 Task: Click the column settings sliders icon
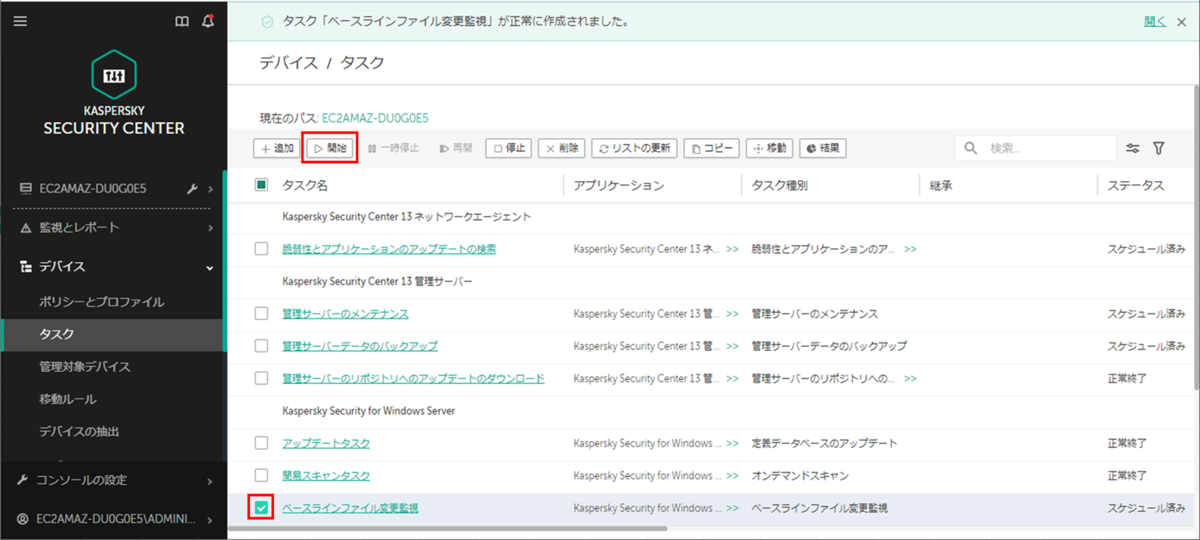[1133, 148]
